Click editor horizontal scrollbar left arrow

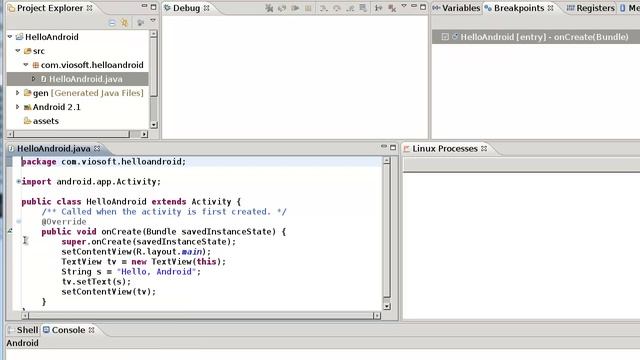pyautogui.click(x=25, y=316)
